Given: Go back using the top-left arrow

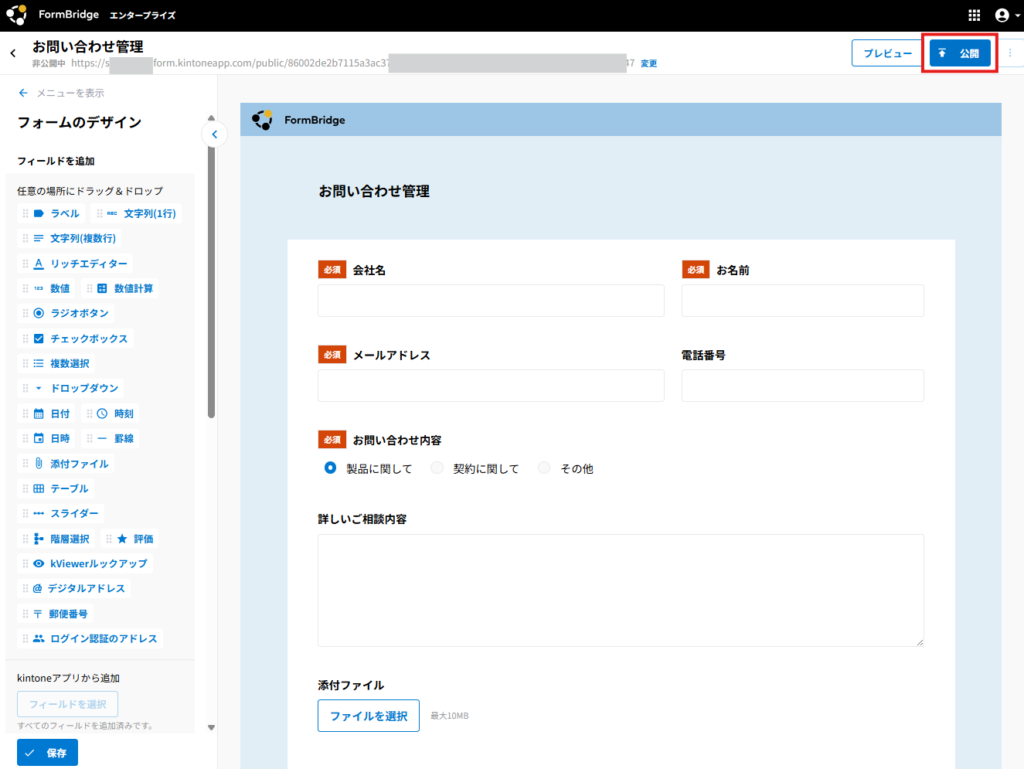Looking at the screenshot, I should pyautogui.click(x=13, y=53).
